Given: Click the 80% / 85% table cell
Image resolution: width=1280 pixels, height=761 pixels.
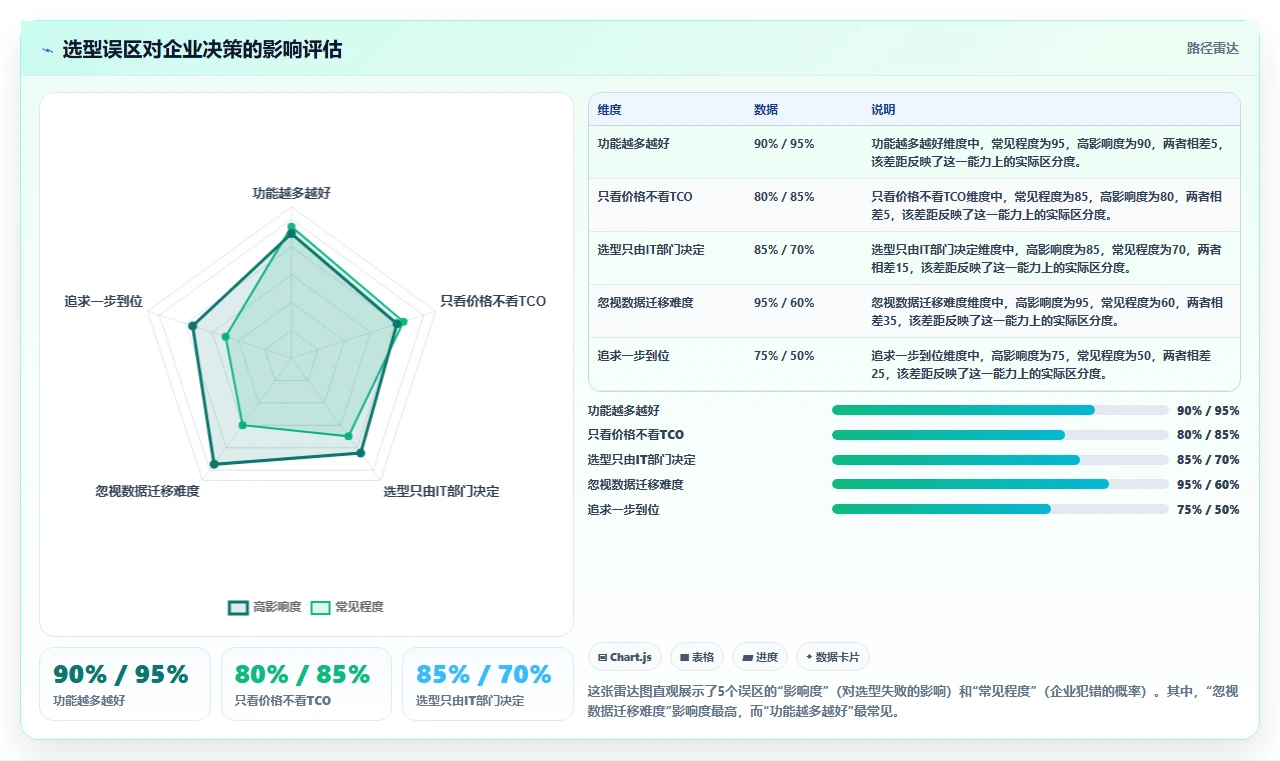Looking at the screenshot, I should (784, 197).
